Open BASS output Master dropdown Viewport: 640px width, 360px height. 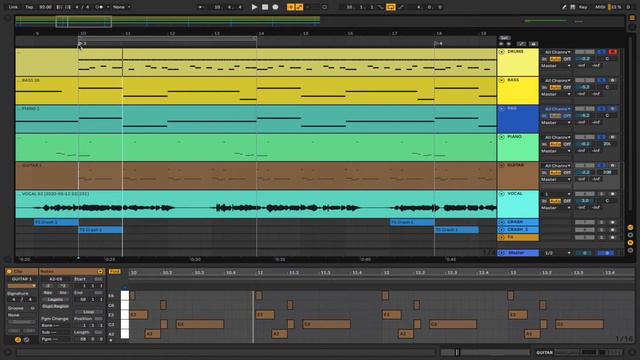[556, 94]
